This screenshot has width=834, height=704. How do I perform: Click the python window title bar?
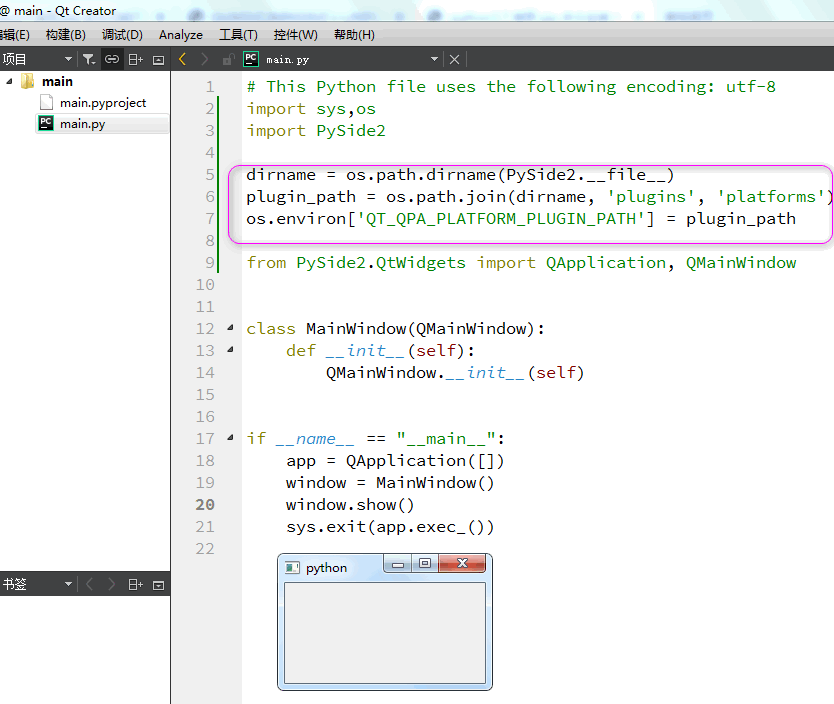[x=332, y=567]
